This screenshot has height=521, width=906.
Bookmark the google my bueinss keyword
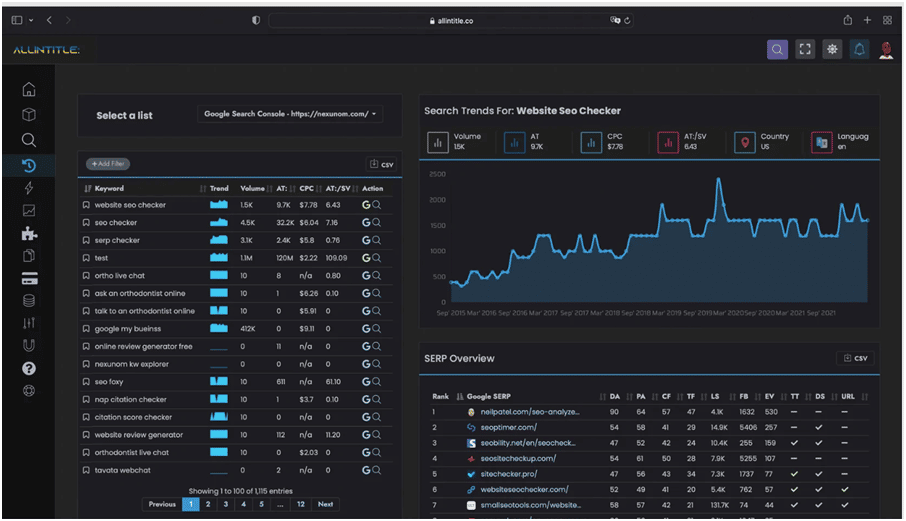pyautogui.click(x=86, y=329)
